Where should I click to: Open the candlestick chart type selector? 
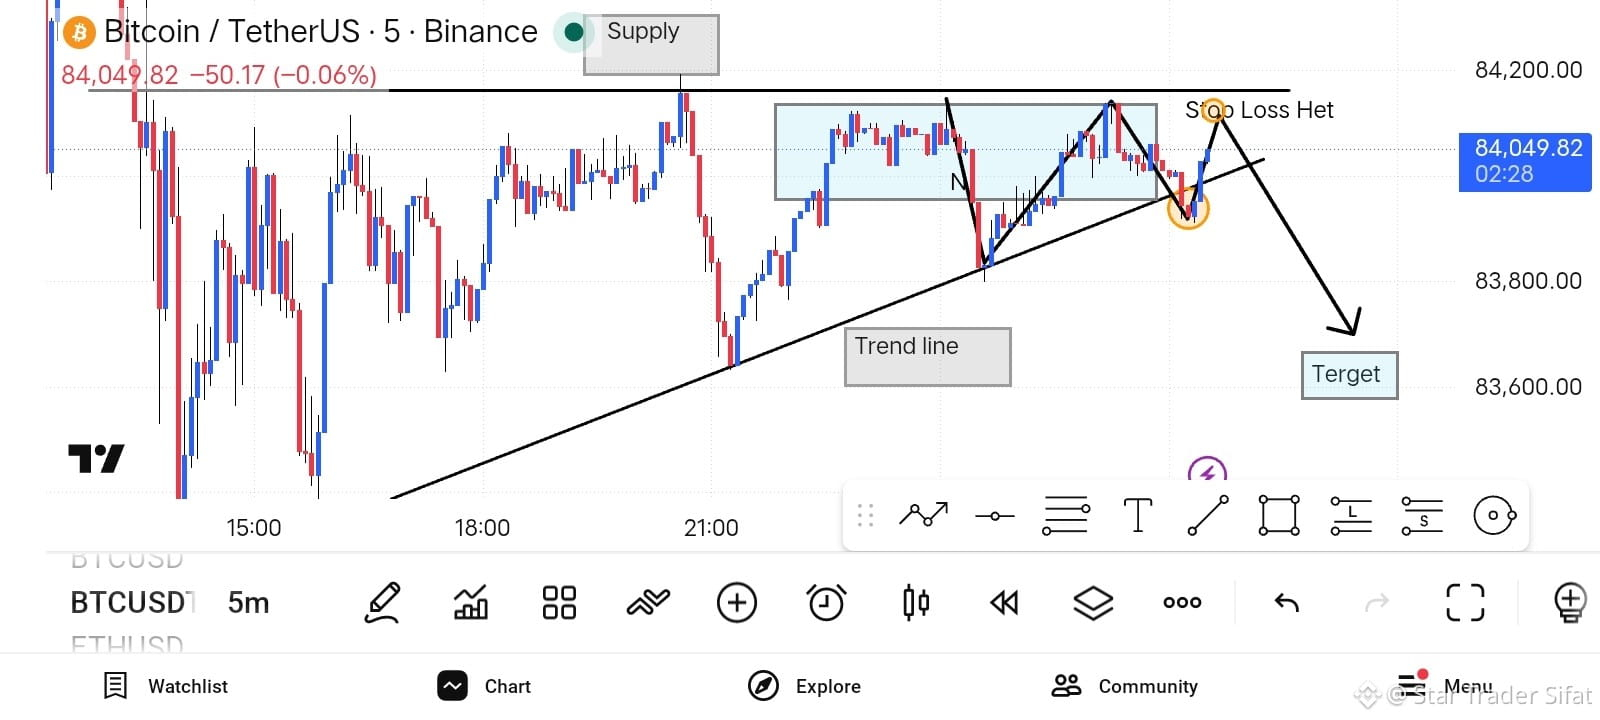tap(915, 603)
